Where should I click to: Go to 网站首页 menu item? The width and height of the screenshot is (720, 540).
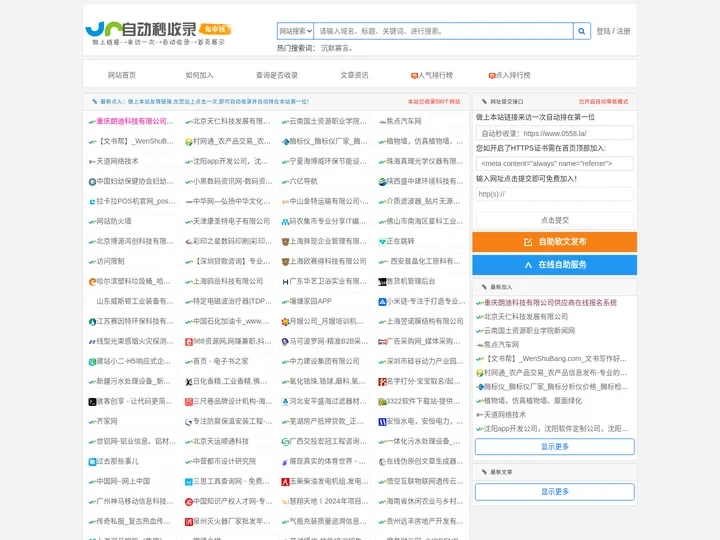click(x=122, y=75)
